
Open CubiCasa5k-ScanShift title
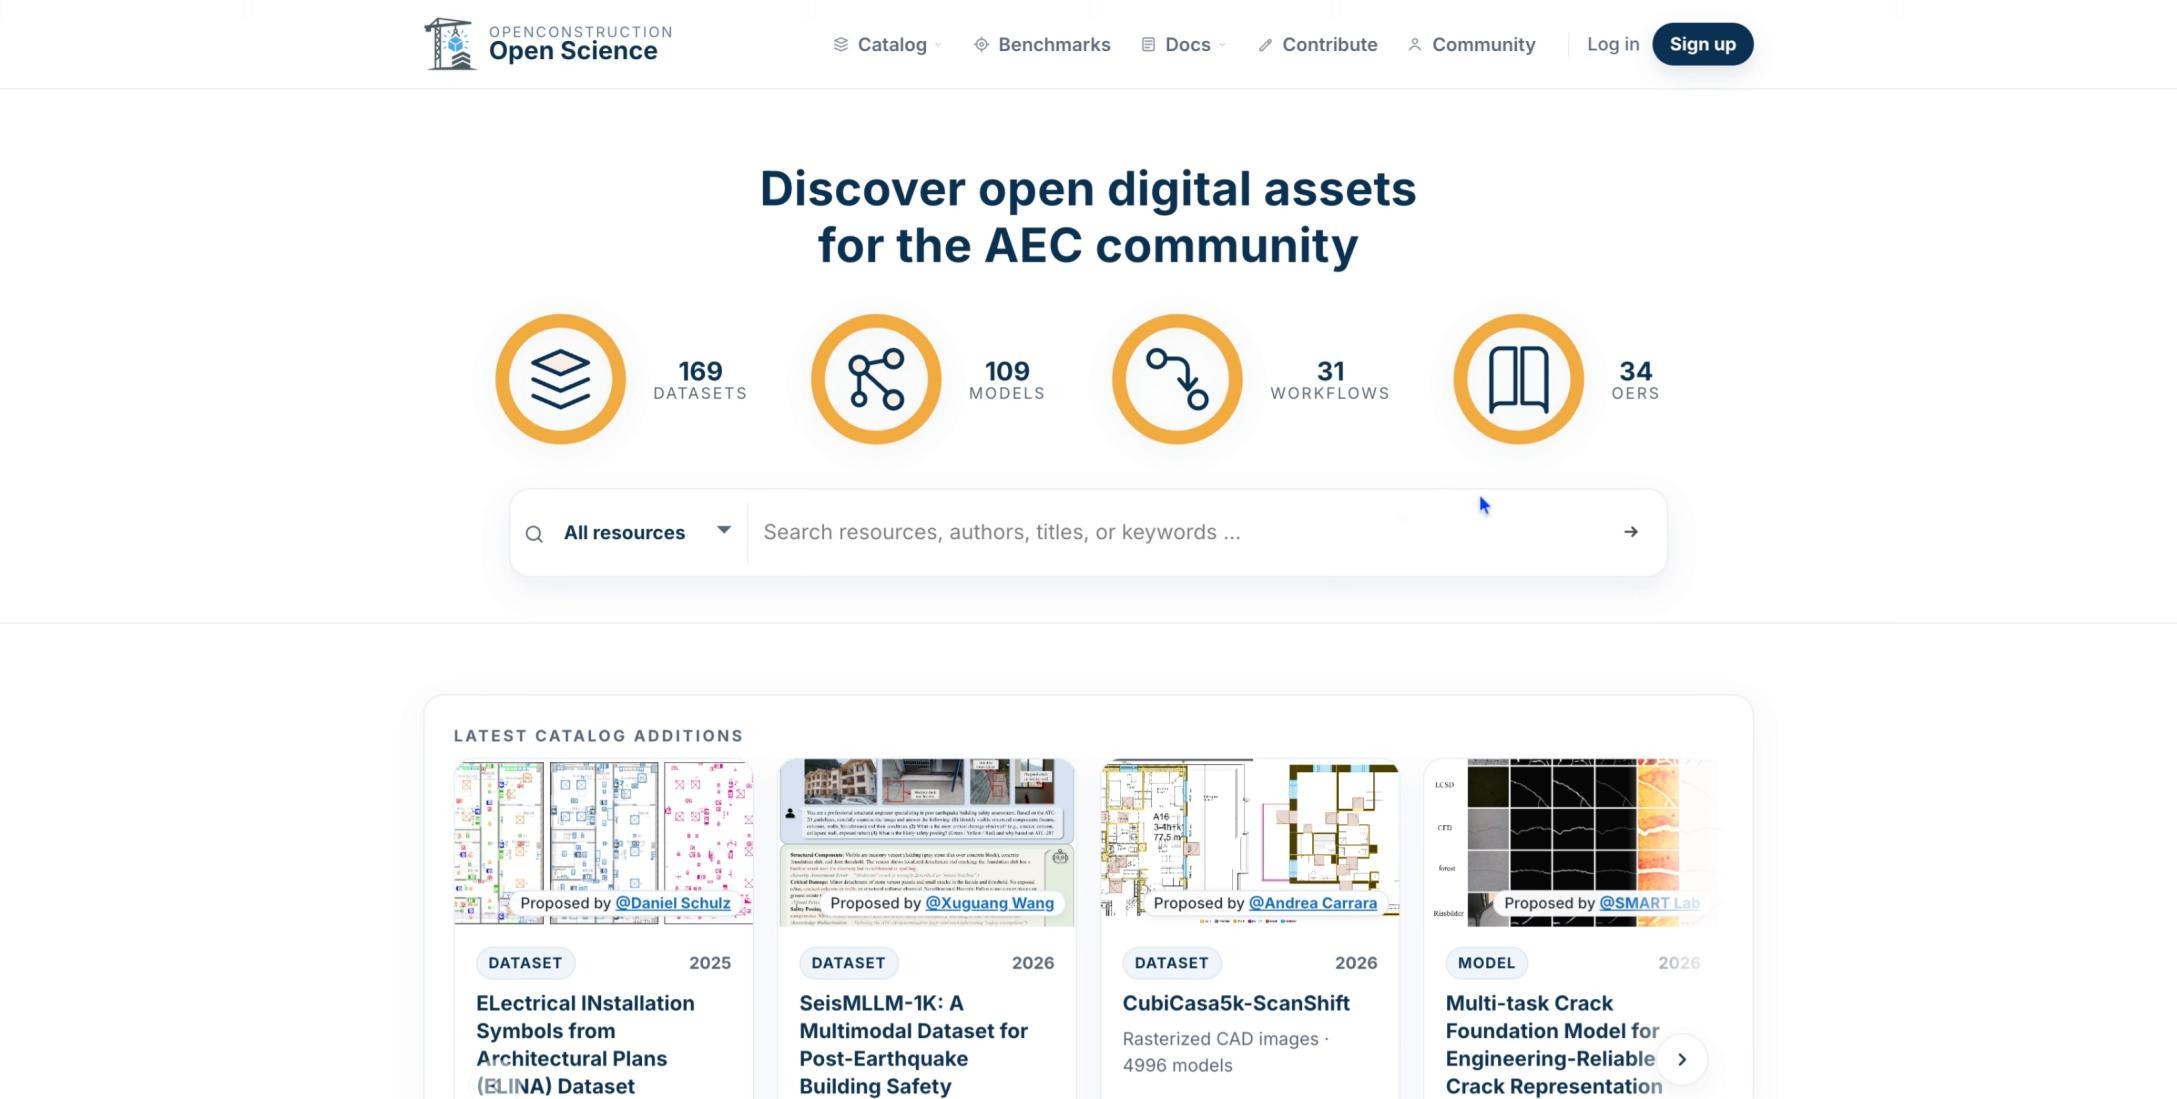tap(1236, 1003)
